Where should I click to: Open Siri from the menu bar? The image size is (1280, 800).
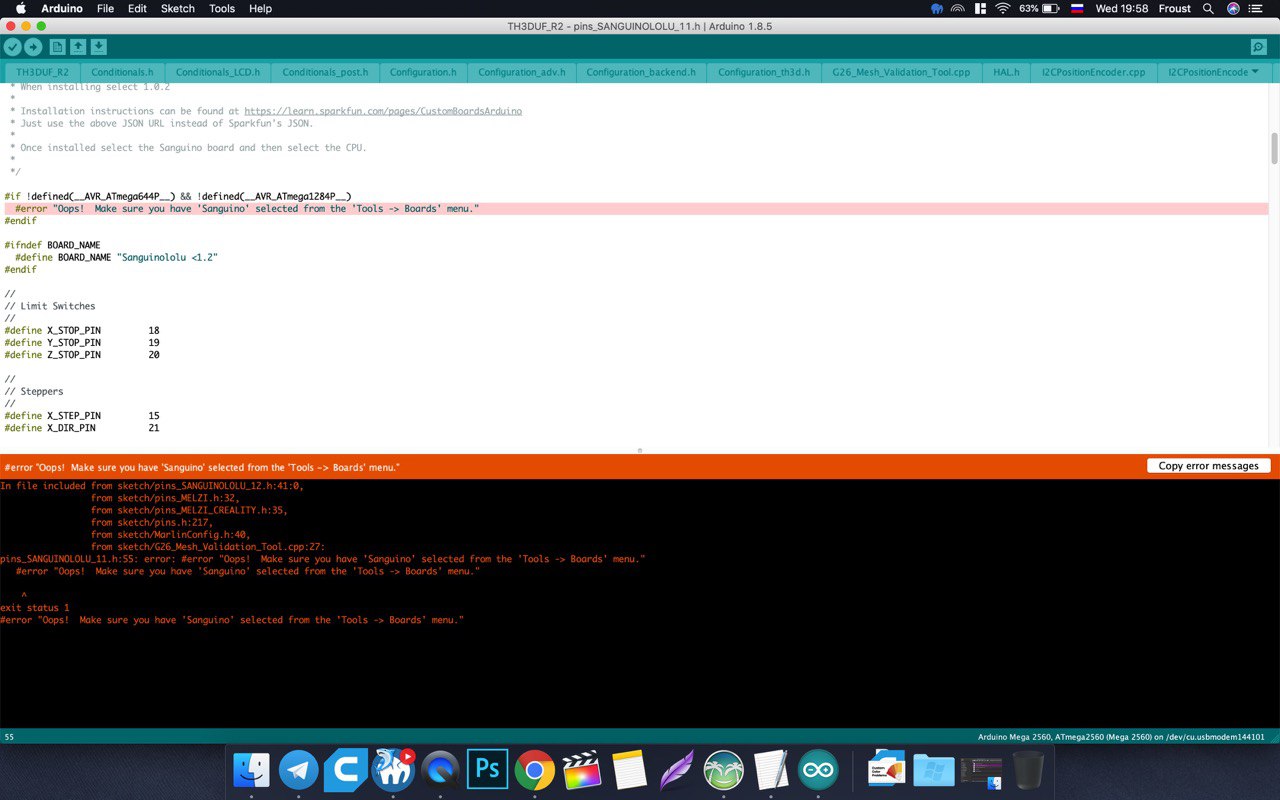coord(1233,8)
